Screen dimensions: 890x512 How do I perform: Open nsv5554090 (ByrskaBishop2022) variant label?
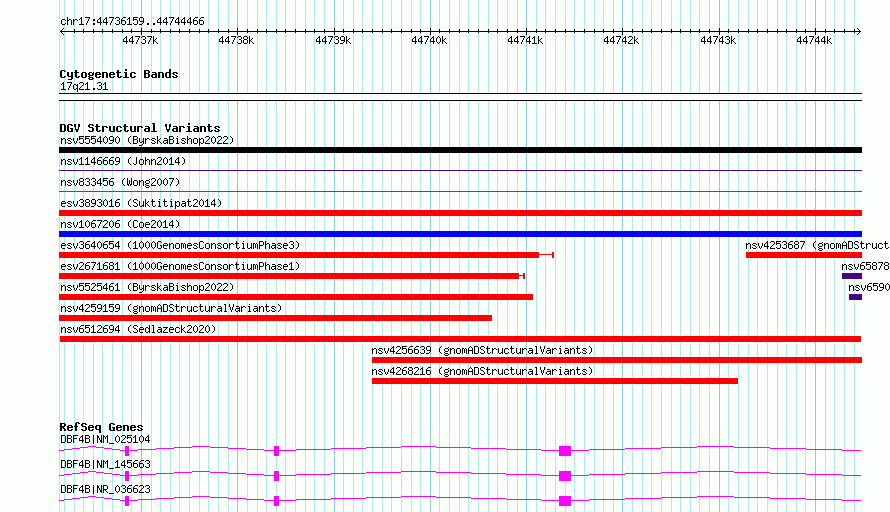pyautogui.click(x=147, y=140)
